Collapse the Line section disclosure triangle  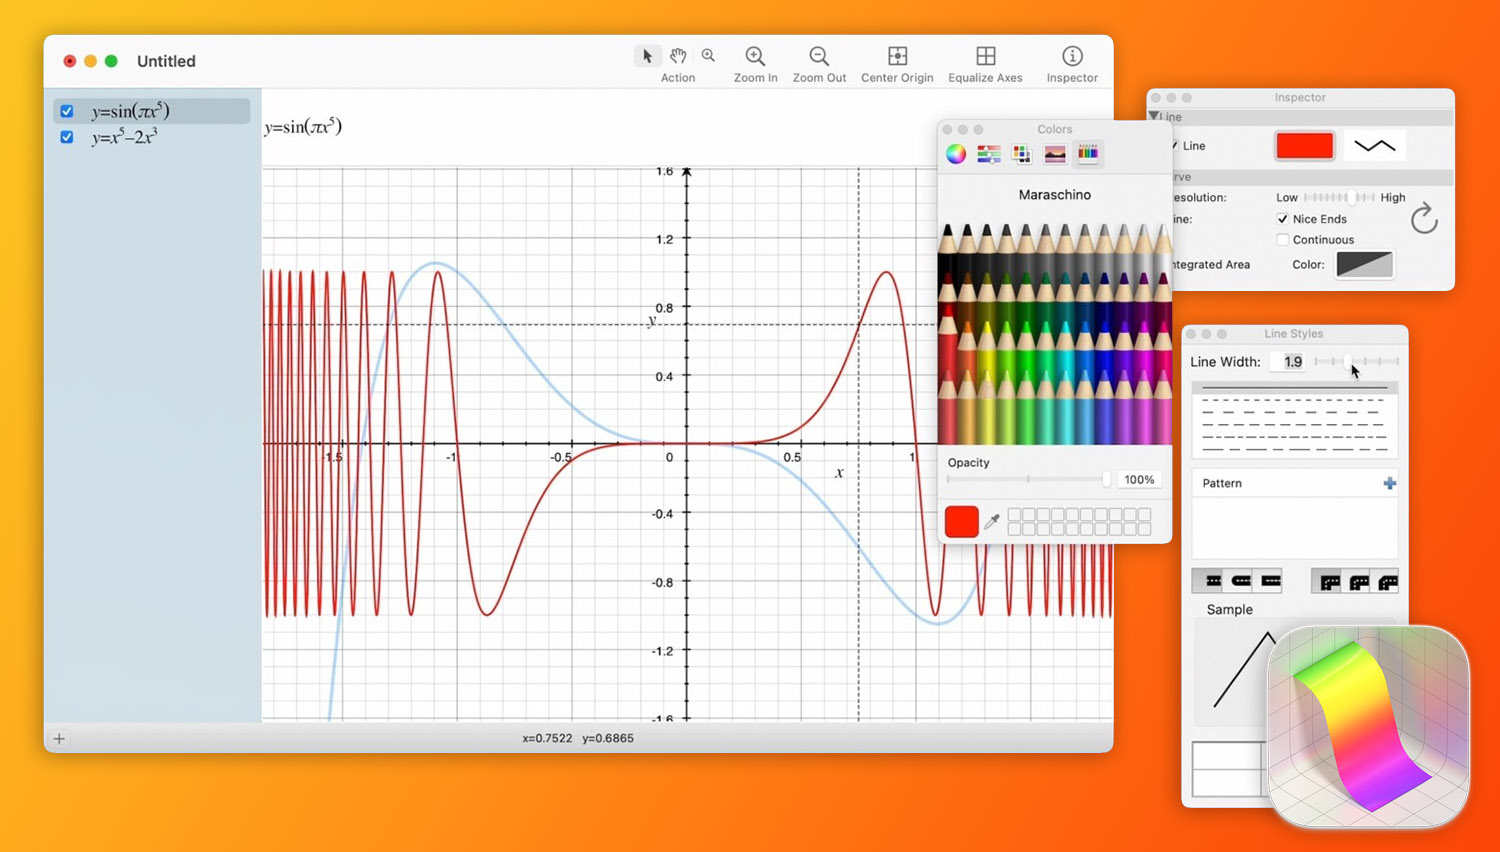coord(1155,117)
